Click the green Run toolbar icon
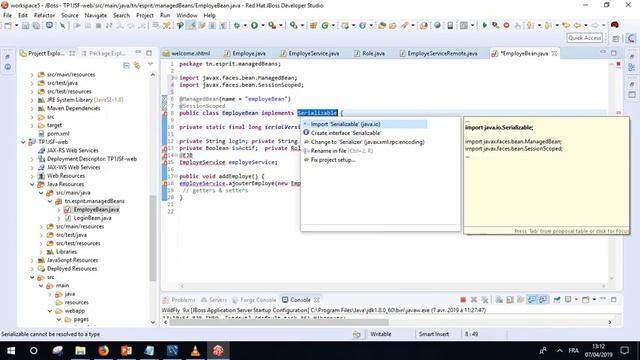640x360 pixels. (x=254, y=25)
